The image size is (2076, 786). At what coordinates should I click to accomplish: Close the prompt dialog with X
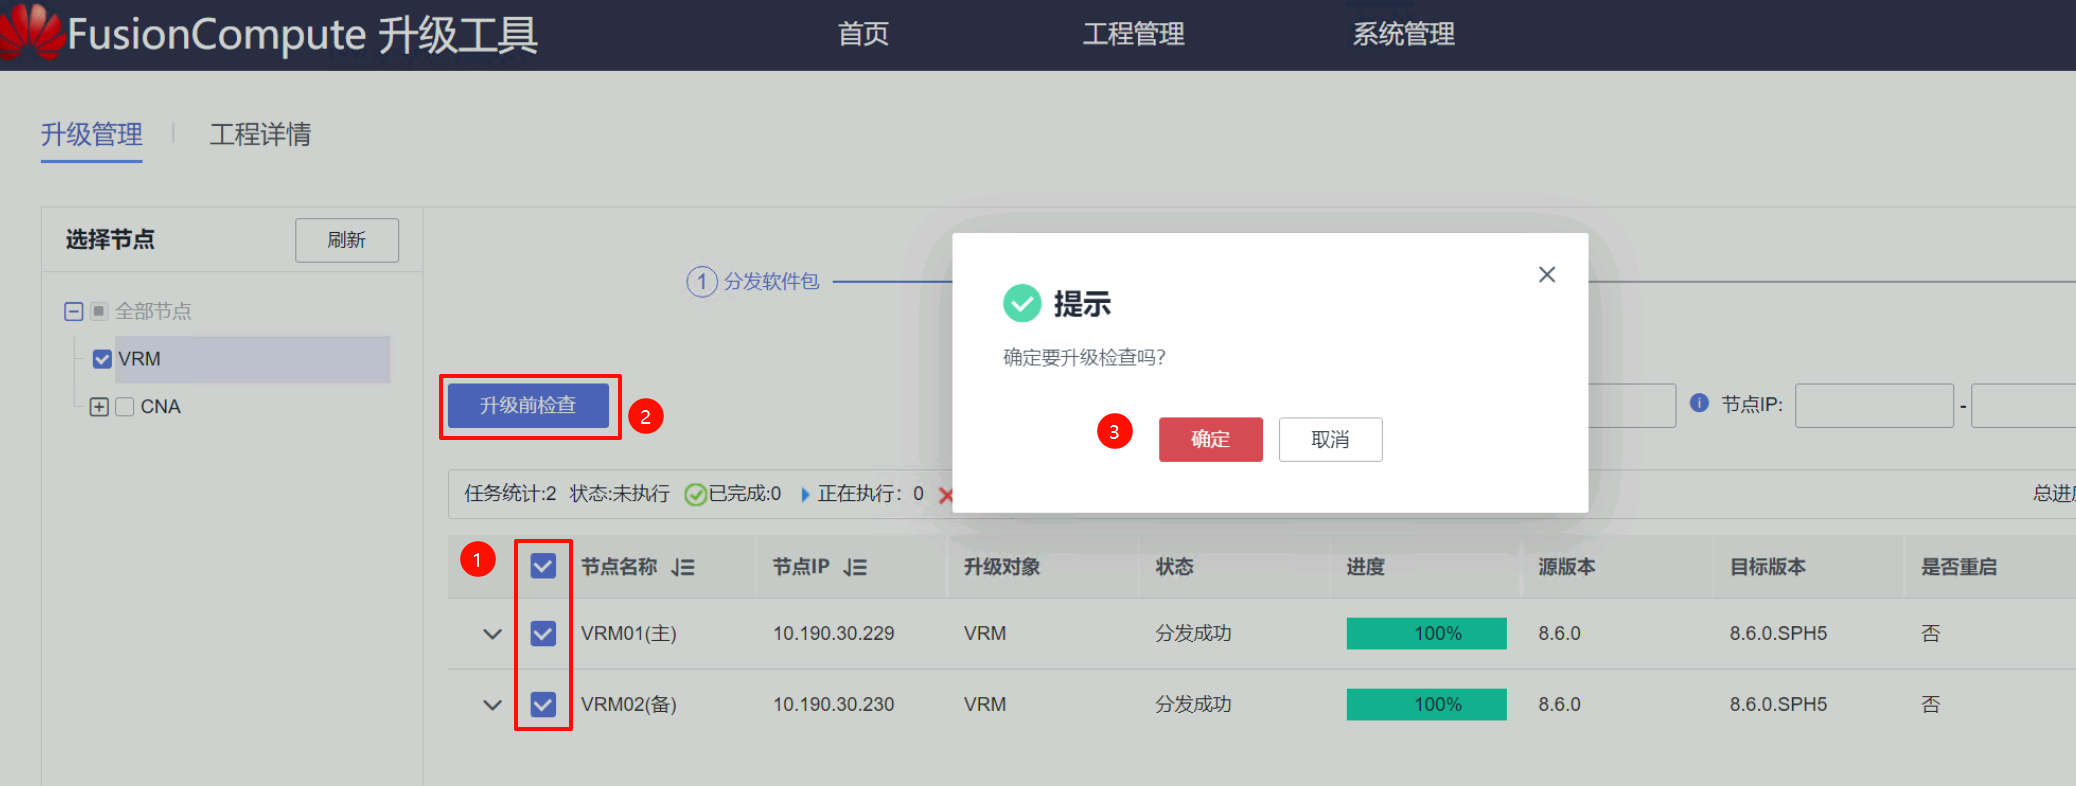click(1546, 274)
